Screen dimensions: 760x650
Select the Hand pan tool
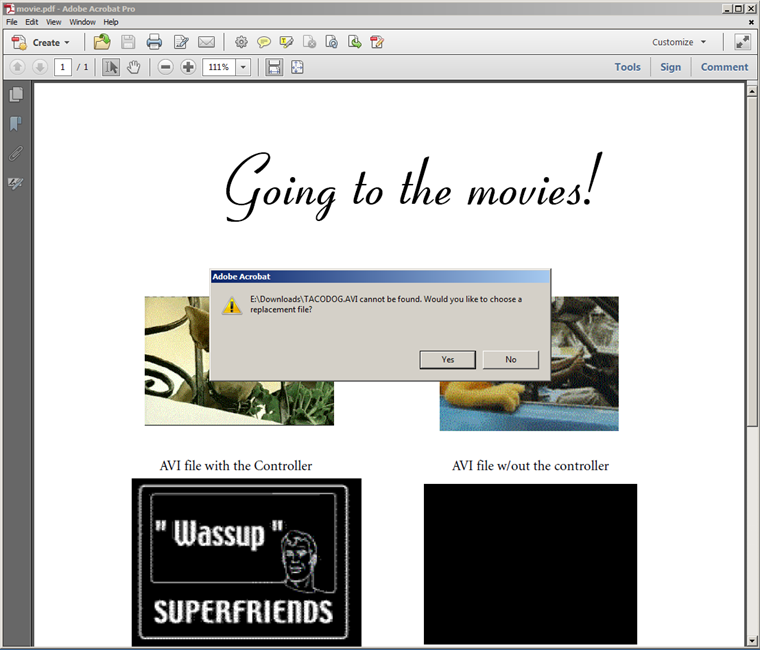coord(134,67)
